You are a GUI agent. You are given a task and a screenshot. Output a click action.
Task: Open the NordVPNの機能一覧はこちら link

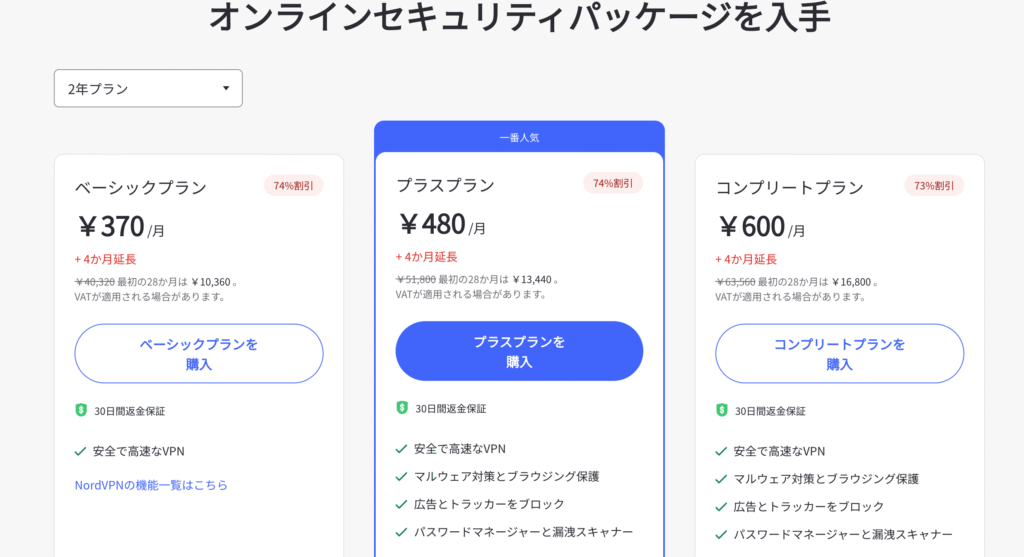(x=151, y=485)
